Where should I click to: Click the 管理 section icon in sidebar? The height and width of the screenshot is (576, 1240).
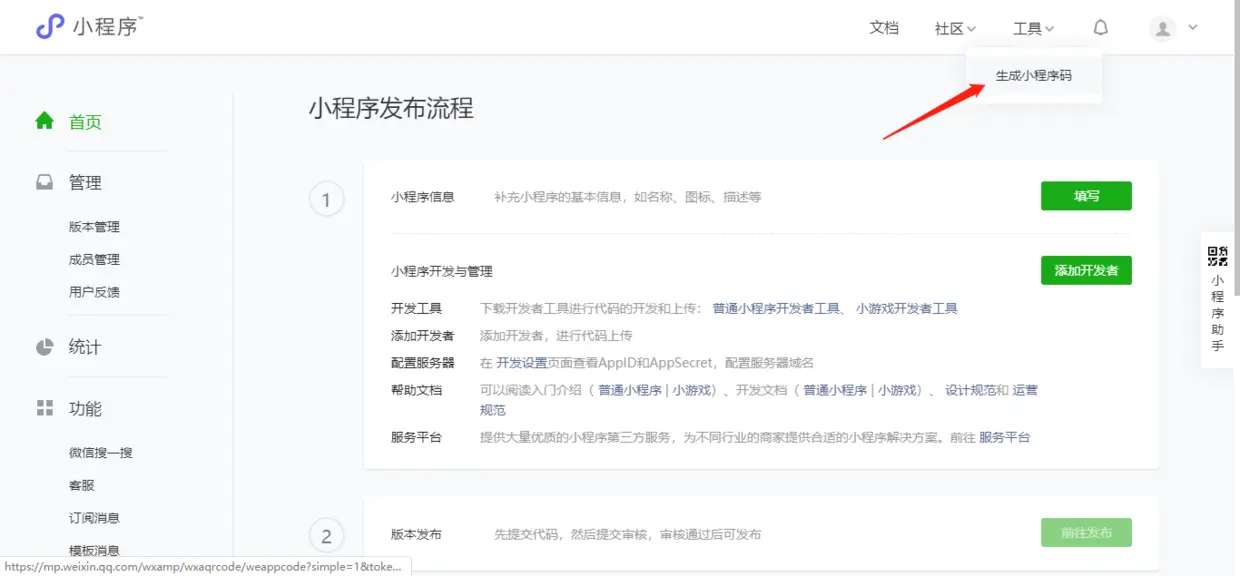coord(44,182)
